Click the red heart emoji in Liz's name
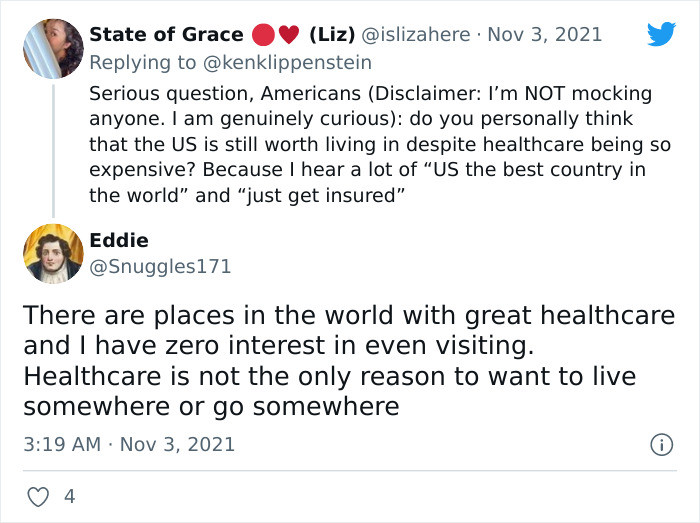This screenshot has height=523, width=700. pyautogui.click(x=289, y=35)
